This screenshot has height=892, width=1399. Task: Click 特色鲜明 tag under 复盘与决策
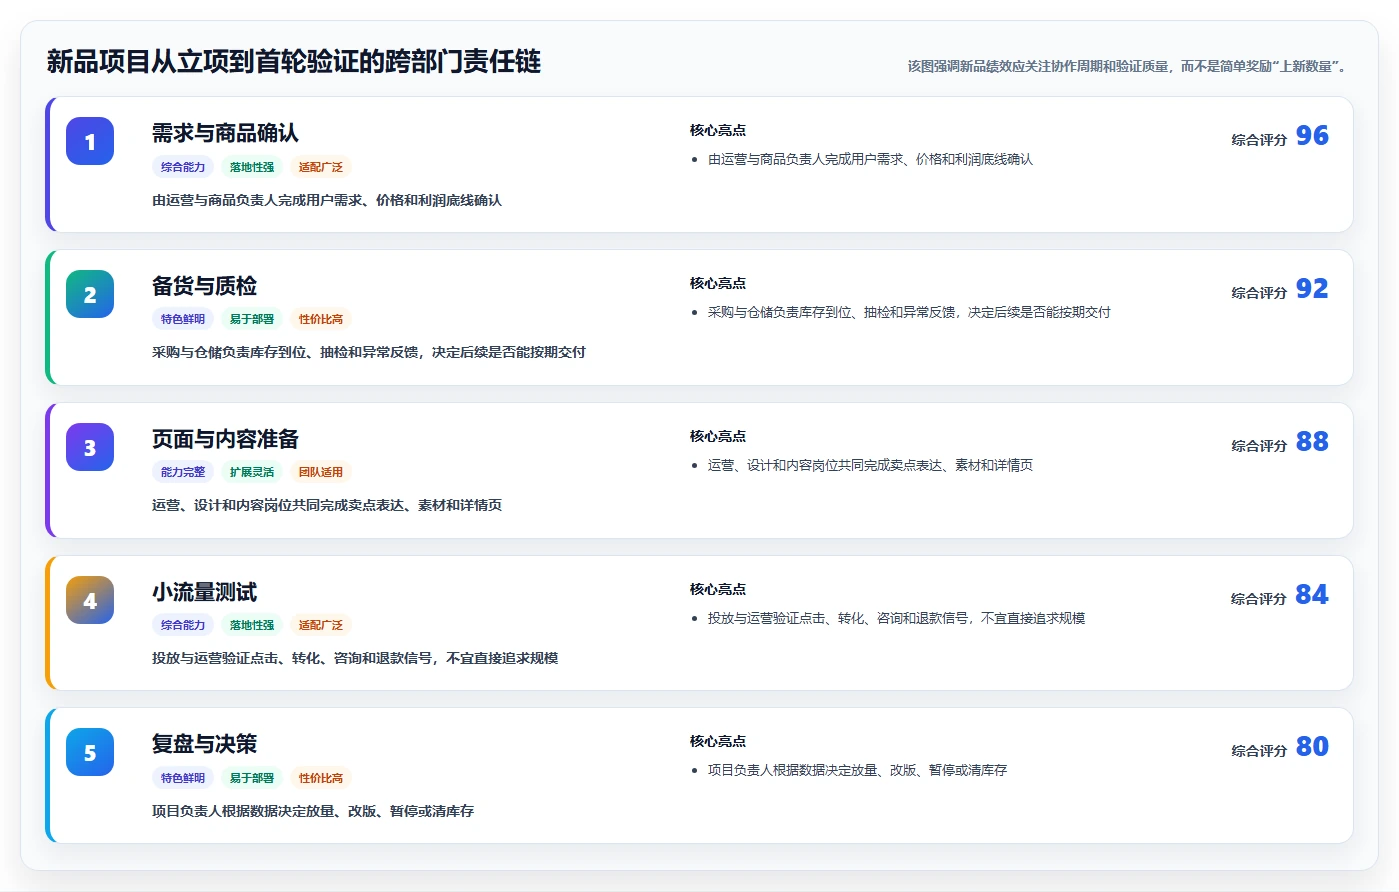click(183, 778)
